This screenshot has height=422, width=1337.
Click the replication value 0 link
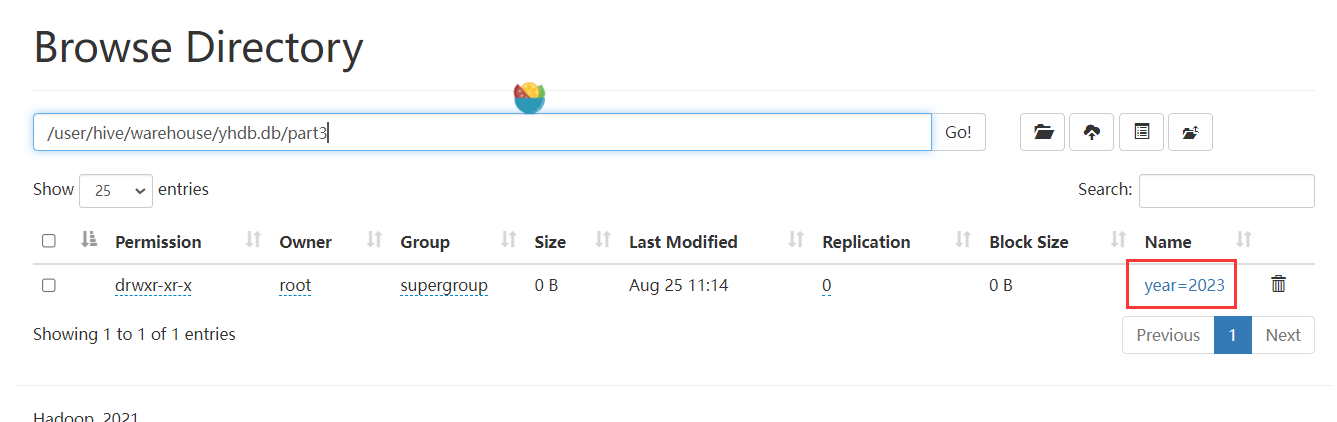pyautogui.click(x=827, y=285)
